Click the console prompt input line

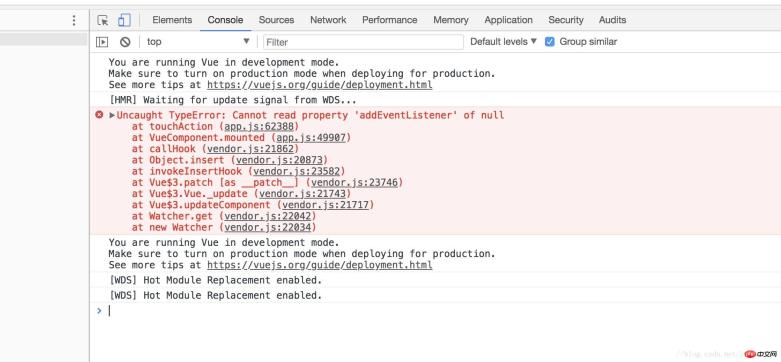tap(438, 311)
